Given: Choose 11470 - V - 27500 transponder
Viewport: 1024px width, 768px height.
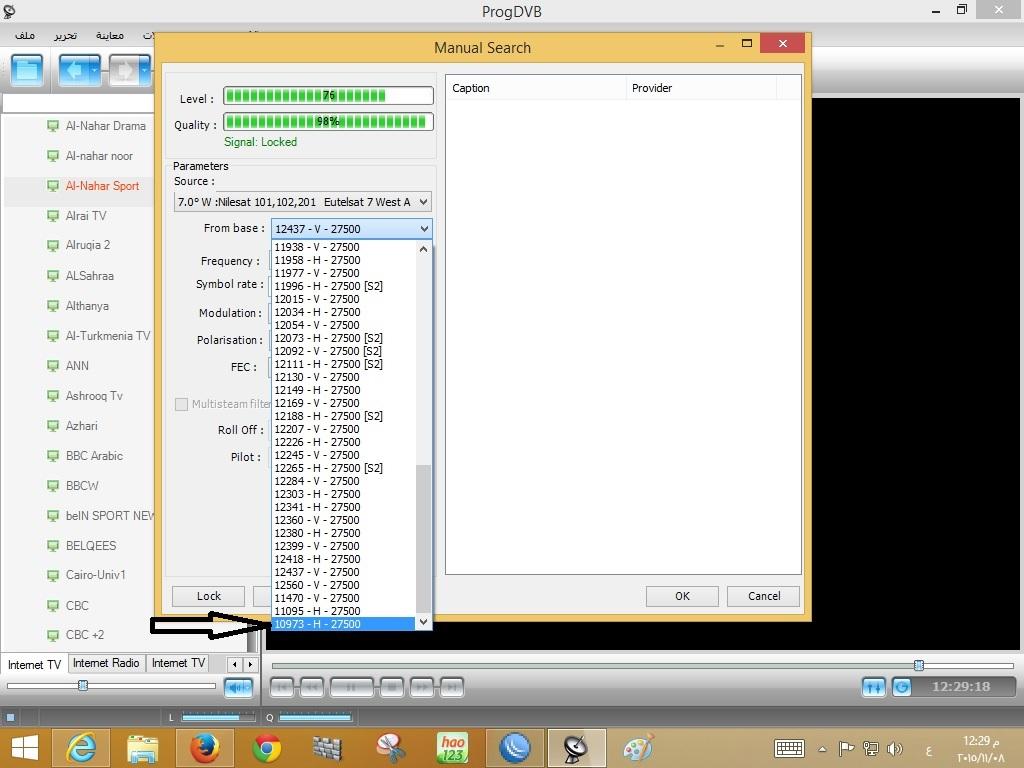Looking at the screenshot, I should pyautogui.click(x=344, y=598).
